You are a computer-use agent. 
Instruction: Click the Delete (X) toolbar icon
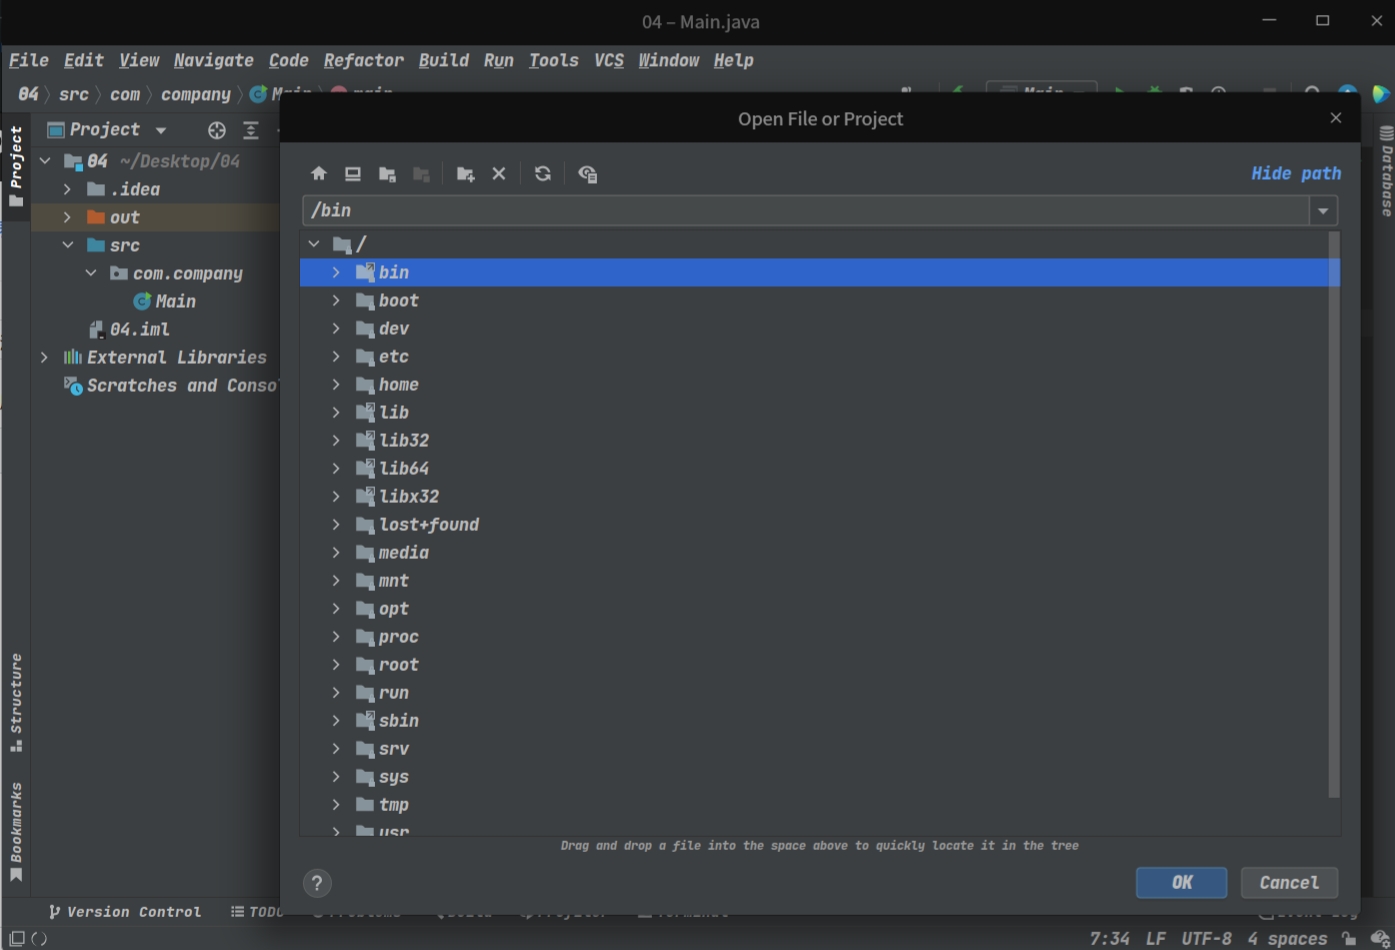point(499,174)
